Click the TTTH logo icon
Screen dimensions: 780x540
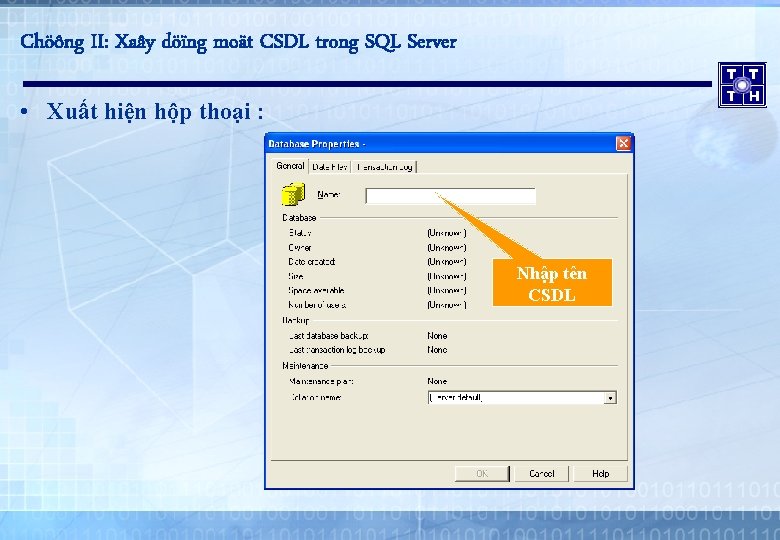pos(742,85)
